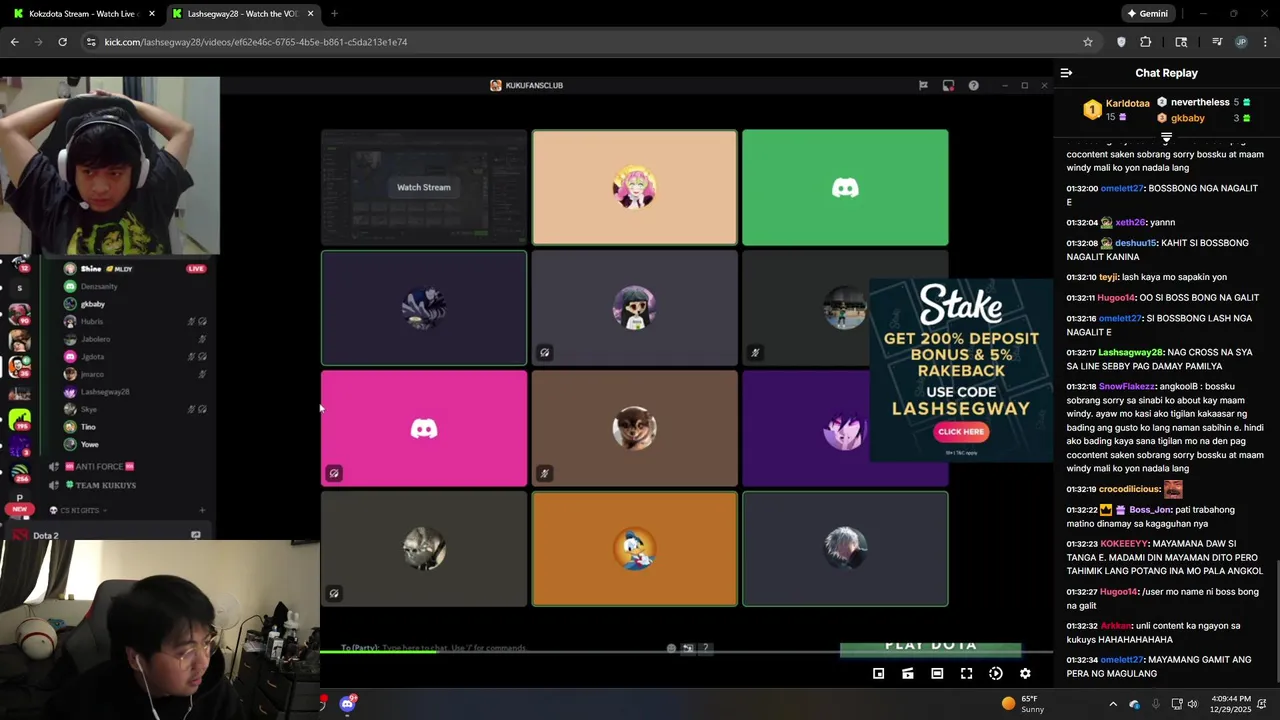Click deshuu15 username in chat
1280x720 pixels.
pos(1135,243)
